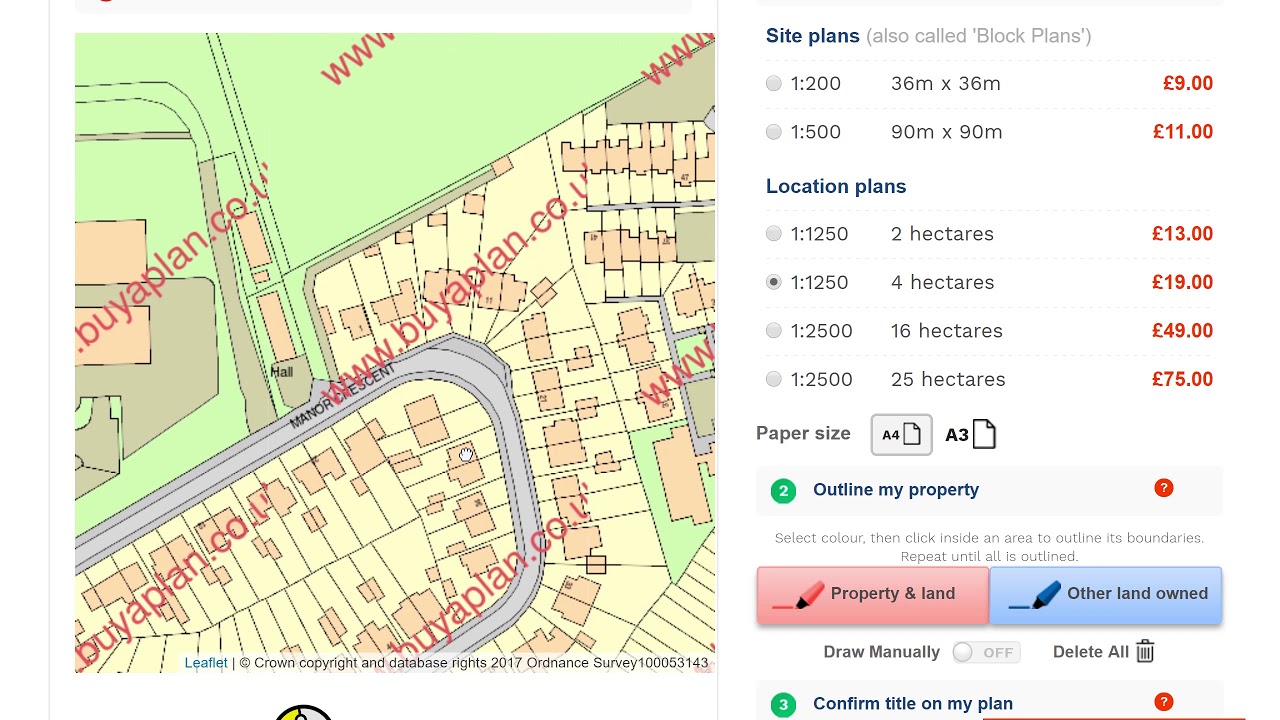Click the Delete All label
1280x720 pixels.
coord(1091,652)
